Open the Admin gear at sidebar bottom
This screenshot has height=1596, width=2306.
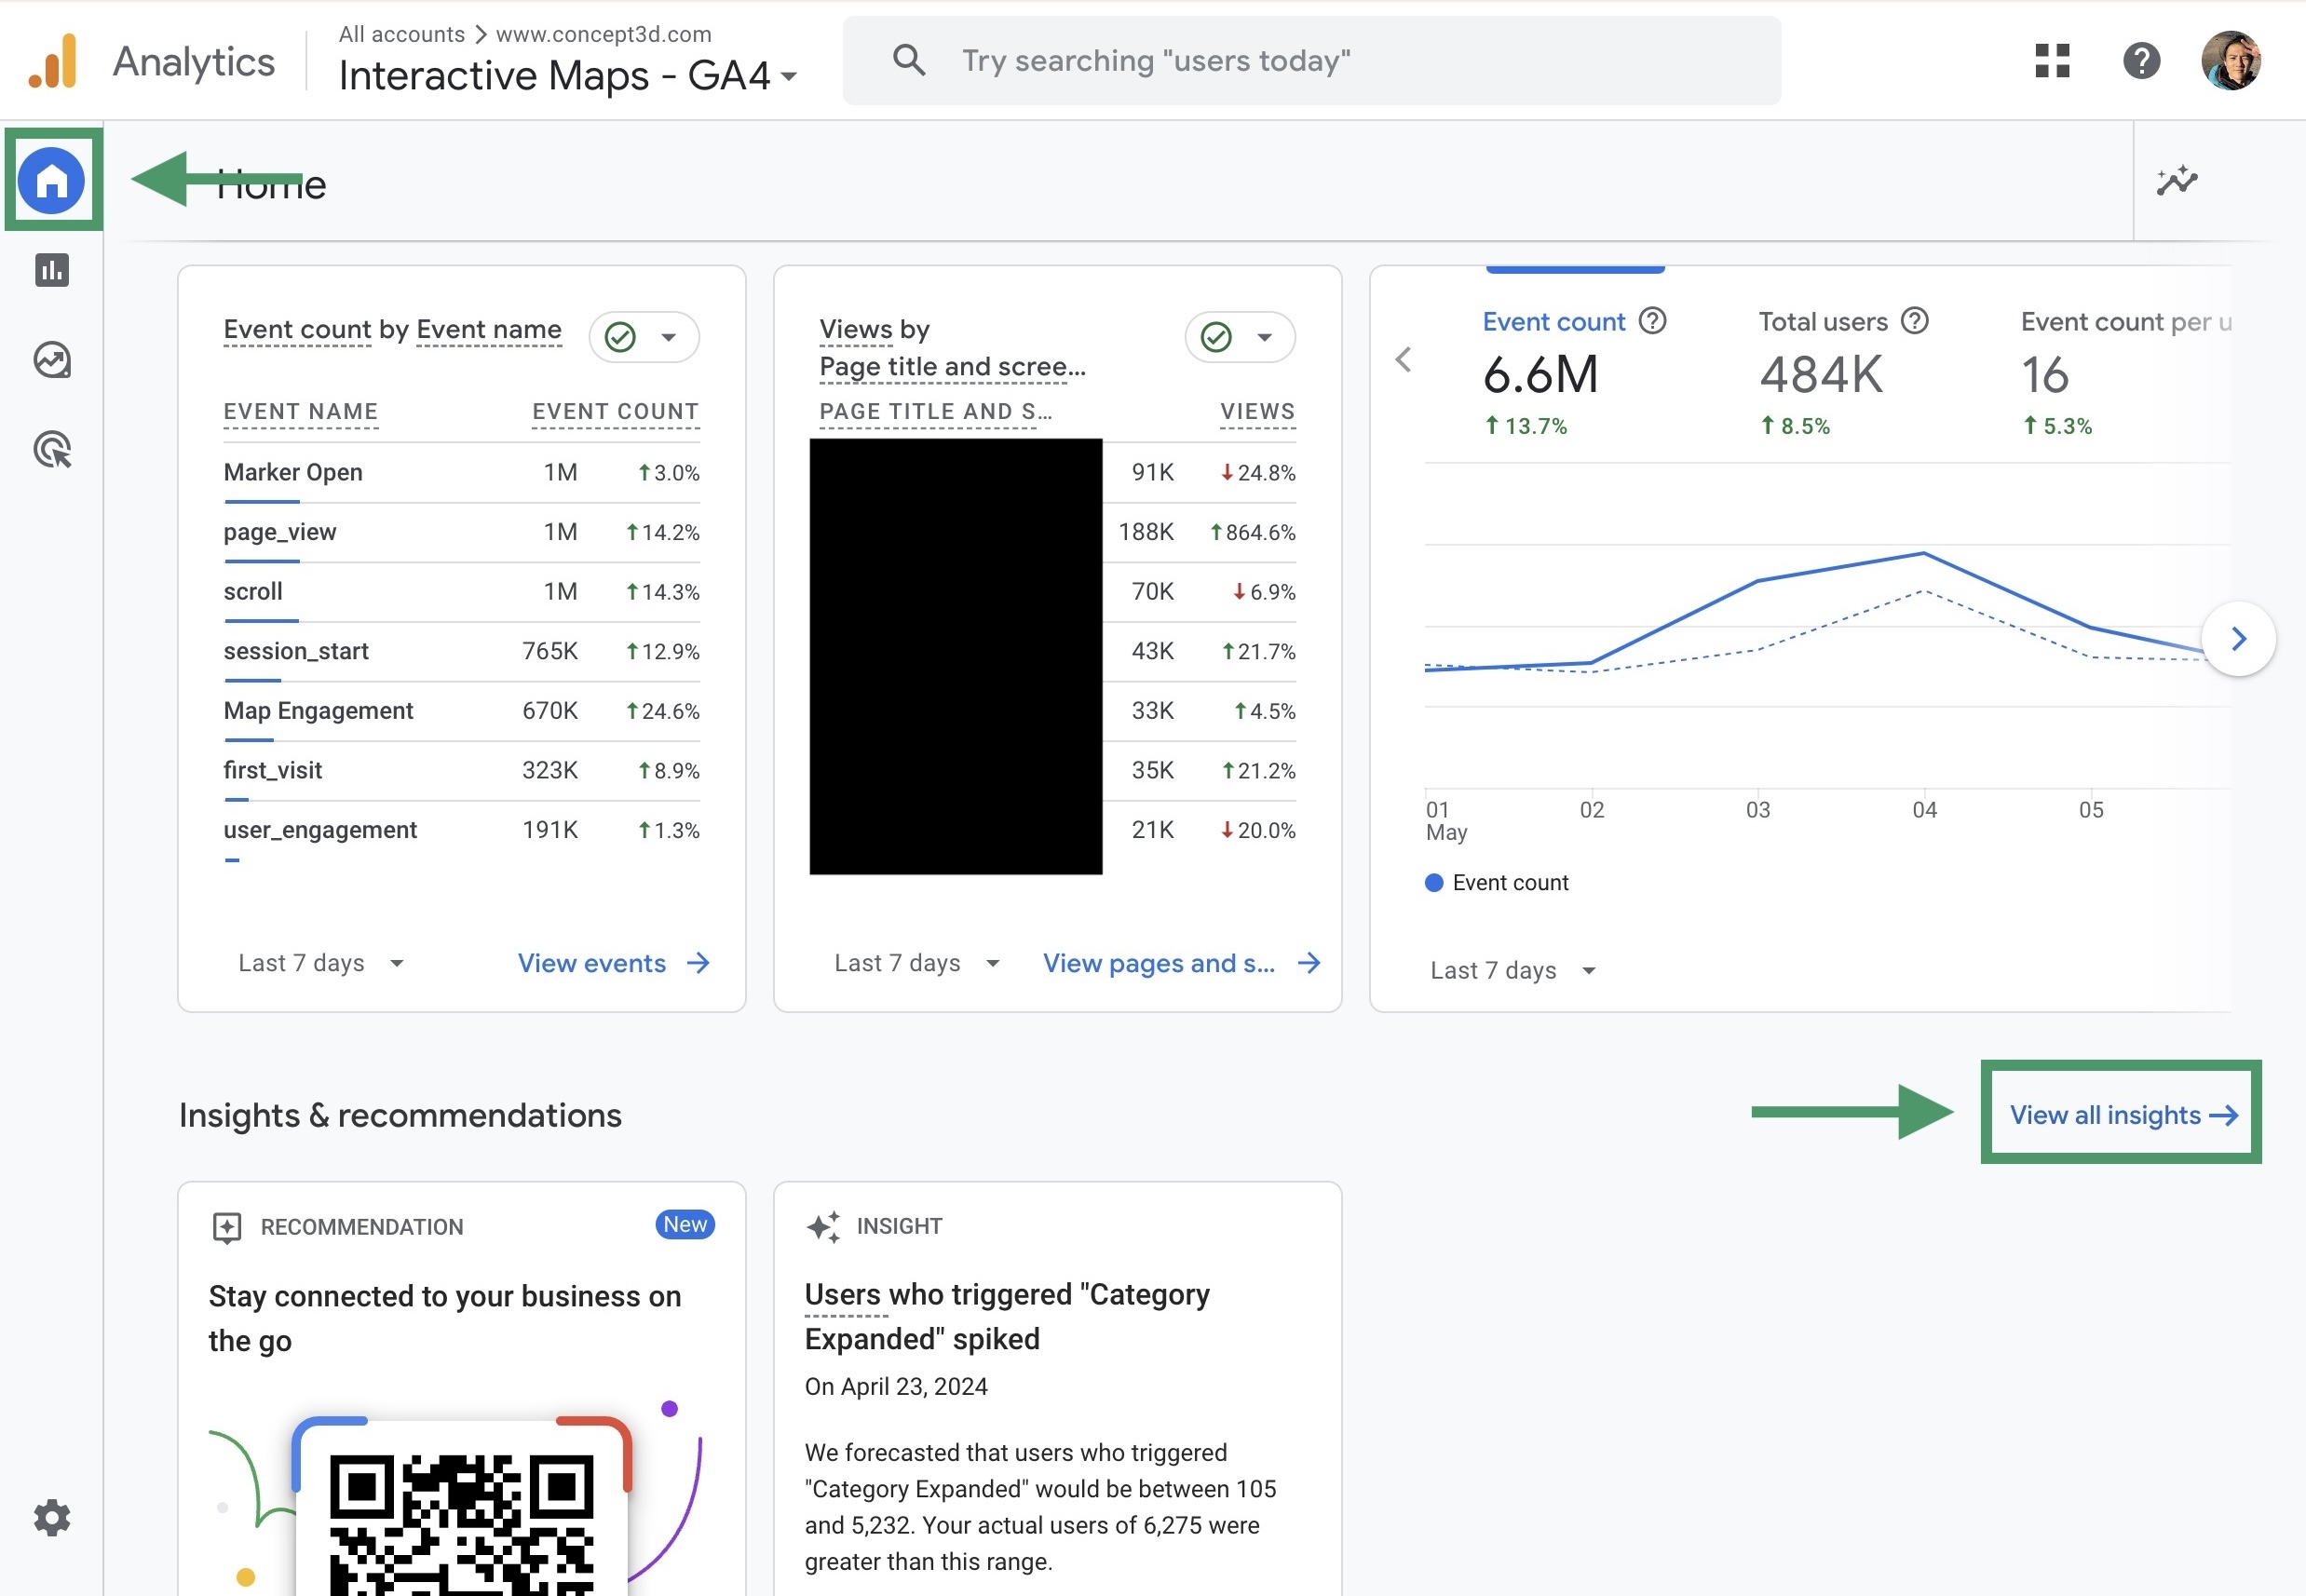[x=52, y=1518]
